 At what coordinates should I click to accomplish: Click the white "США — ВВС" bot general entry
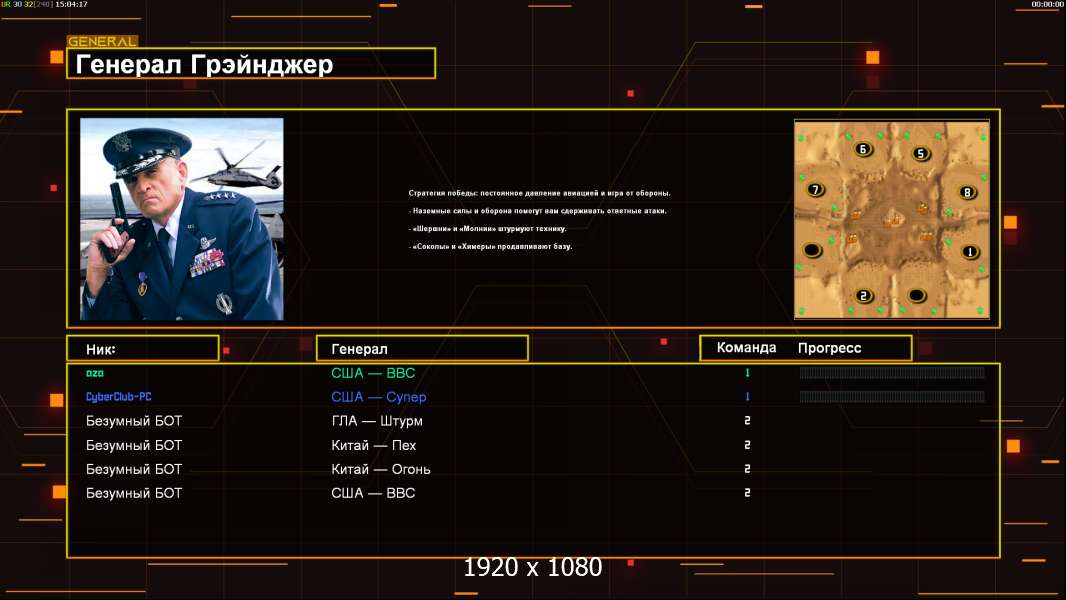click(373, 493)
